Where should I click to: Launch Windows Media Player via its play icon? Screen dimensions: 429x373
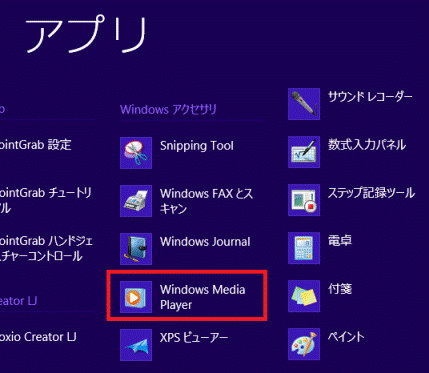[x=136, y=297]
